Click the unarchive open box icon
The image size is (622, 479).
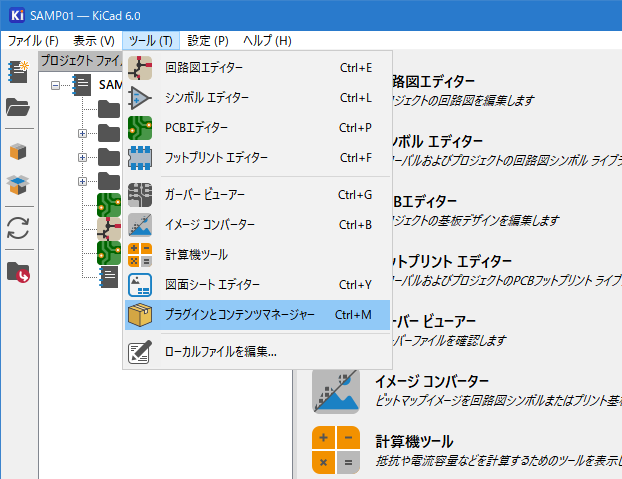click(18, 185)
